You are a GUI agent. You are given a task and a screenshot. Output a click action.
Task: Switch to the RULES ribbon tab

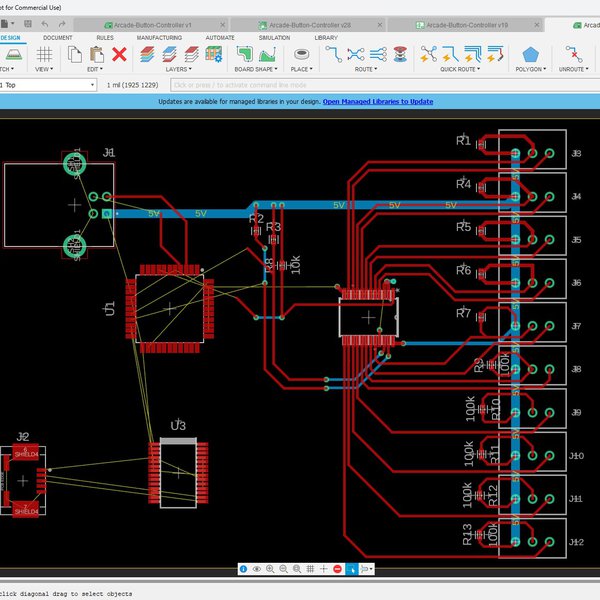coord(105,38)
